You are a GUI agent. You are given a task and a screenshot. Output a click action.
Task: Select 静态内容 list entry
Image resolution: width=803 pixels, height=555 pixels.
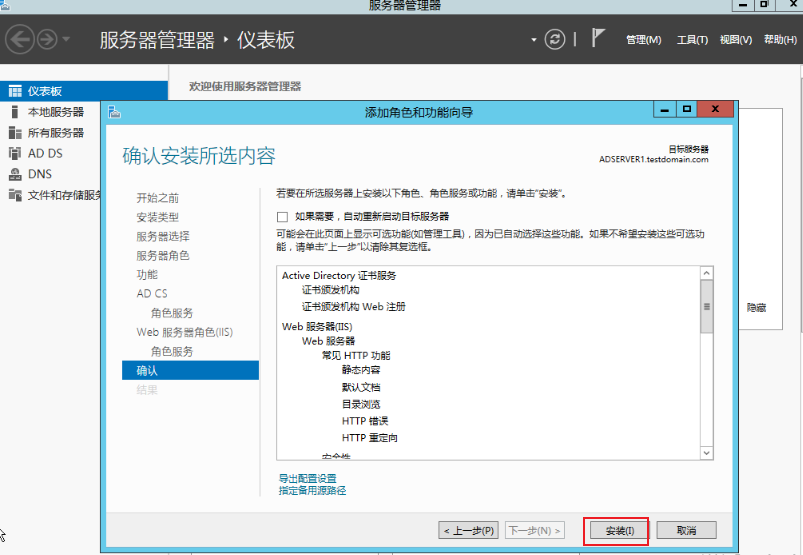[x=361, y=370]
